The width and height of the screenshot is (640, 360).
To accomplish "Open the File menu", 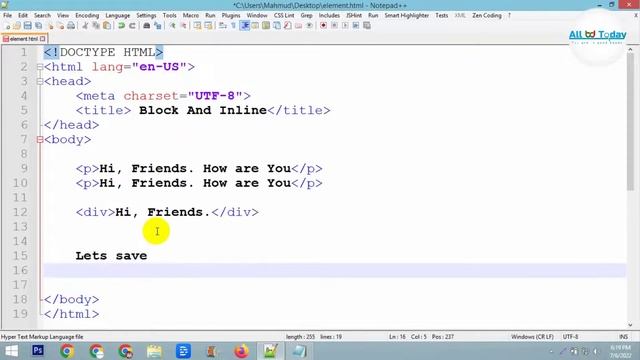I will pyautogui.click(x=7, y=16).
